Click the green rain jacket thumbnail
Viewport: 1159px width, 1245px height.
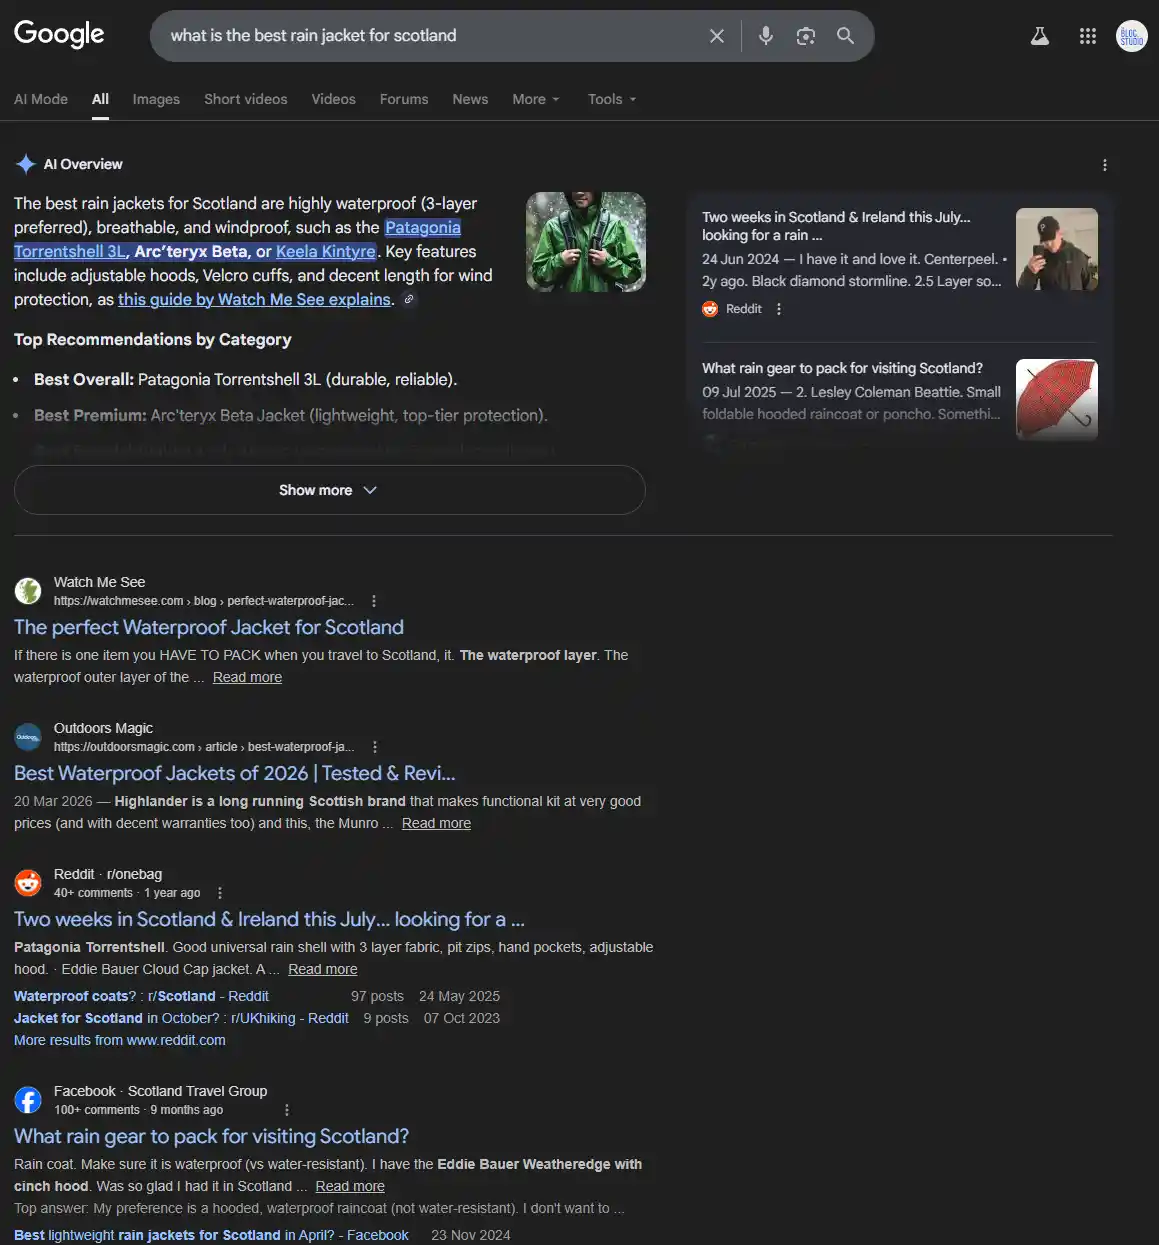[585, 242]
